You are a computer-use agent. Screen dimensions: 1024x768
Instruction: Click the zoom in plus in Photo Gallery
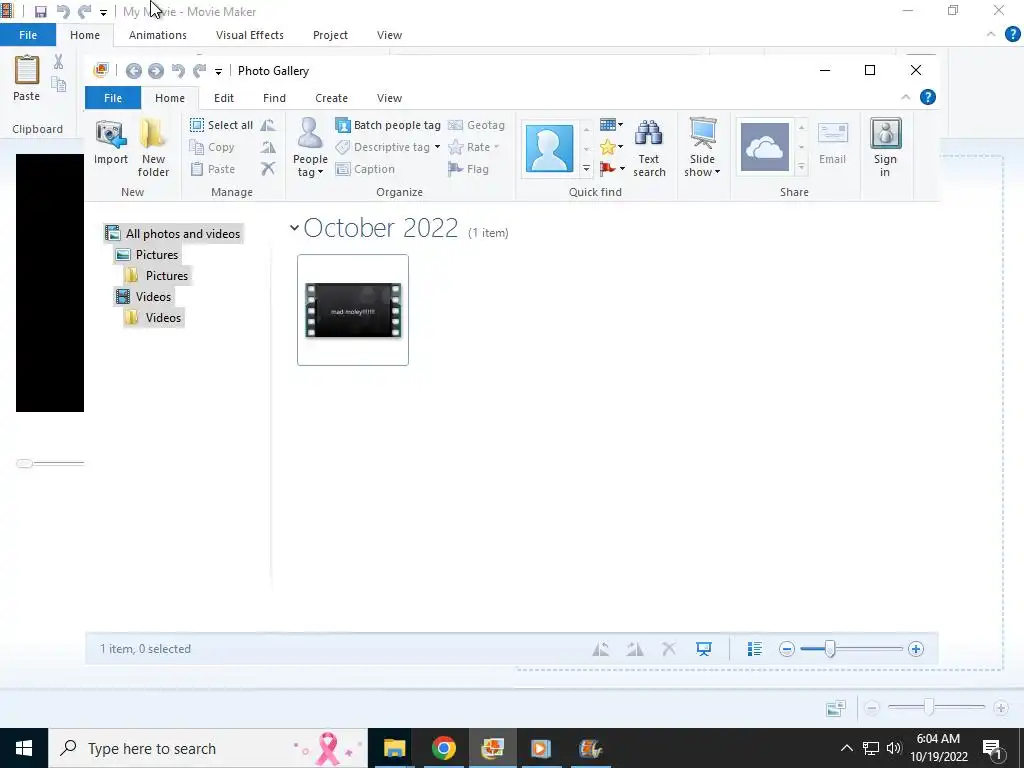(x=916, y=649)
